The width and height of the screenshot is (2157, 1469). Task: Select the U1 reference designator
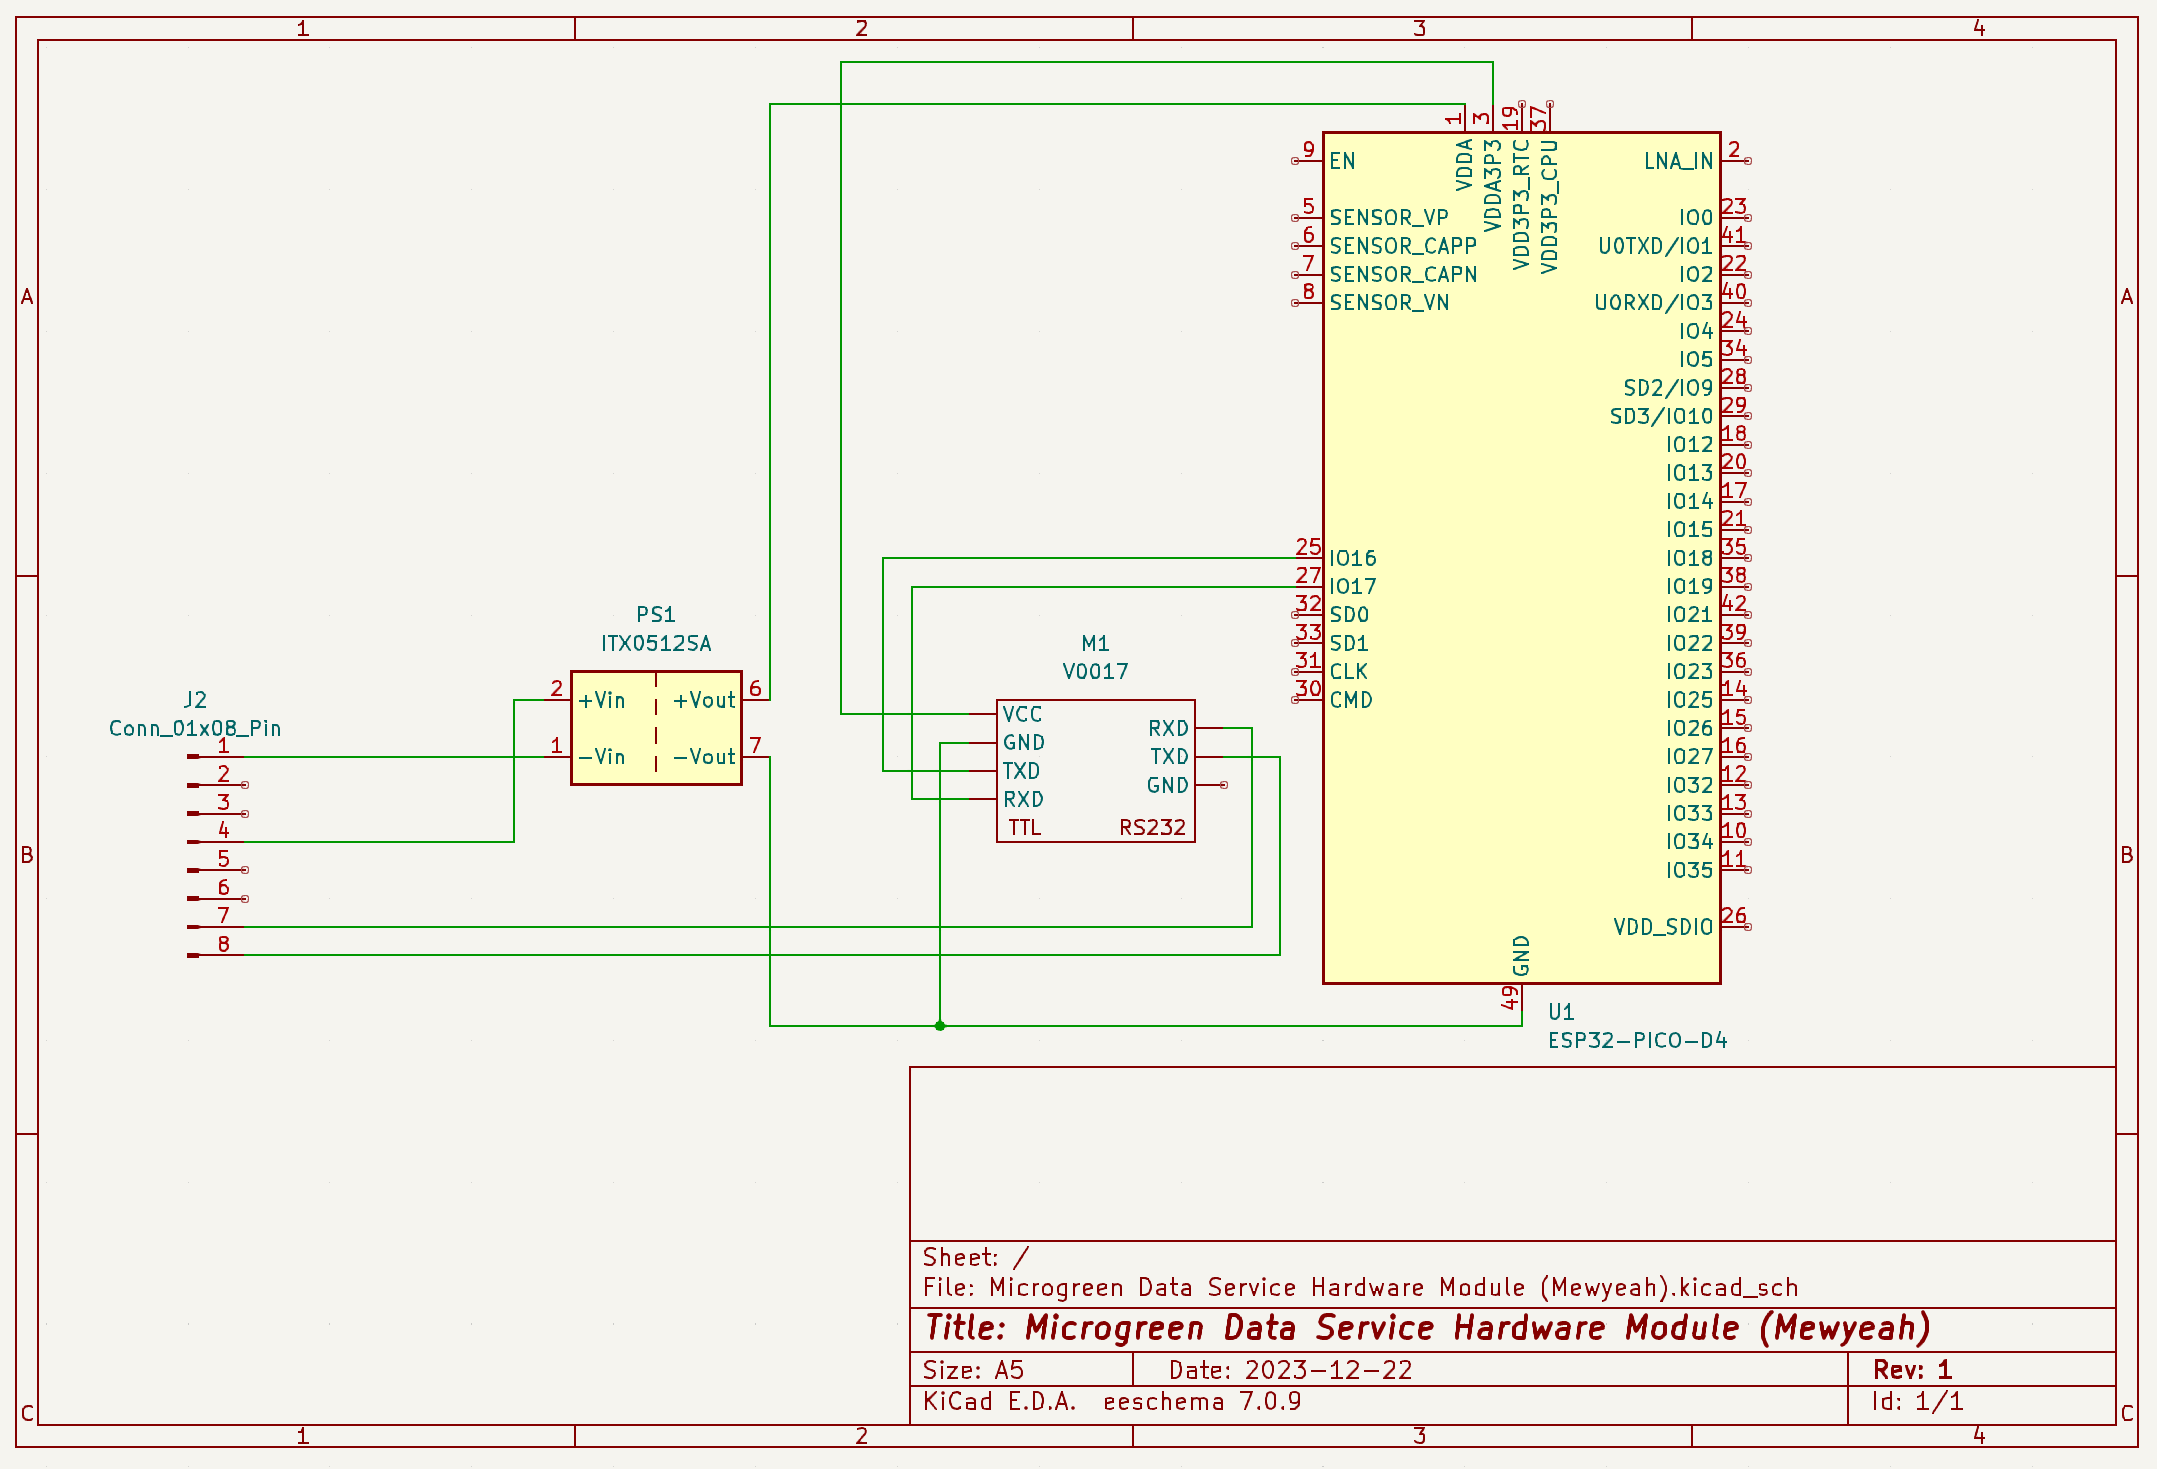tap(1561, 1012)
